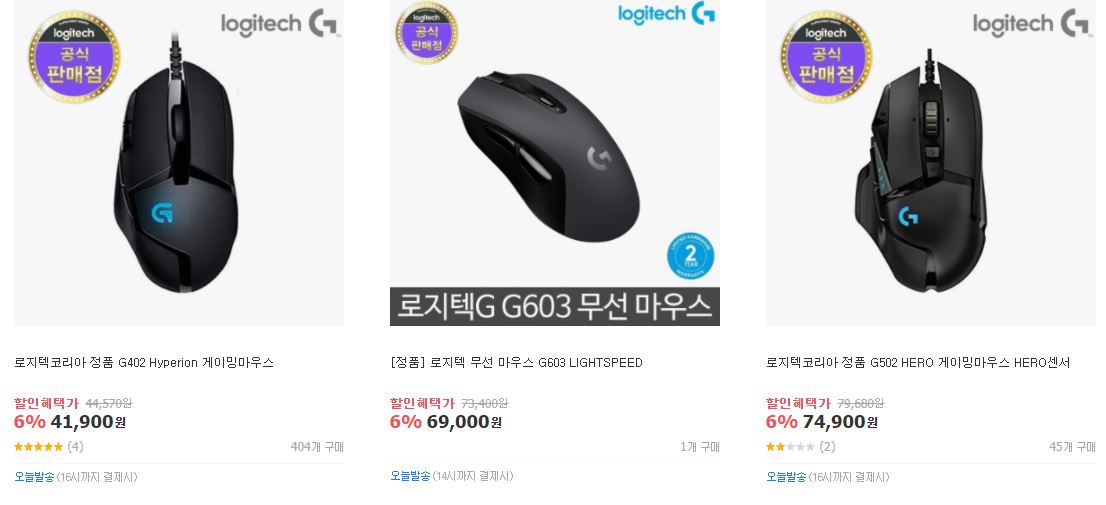The width and height of the screenshot is (1106, 505).
Task: Click the 2 year warranty badge
Action: (x=691, y=256)
